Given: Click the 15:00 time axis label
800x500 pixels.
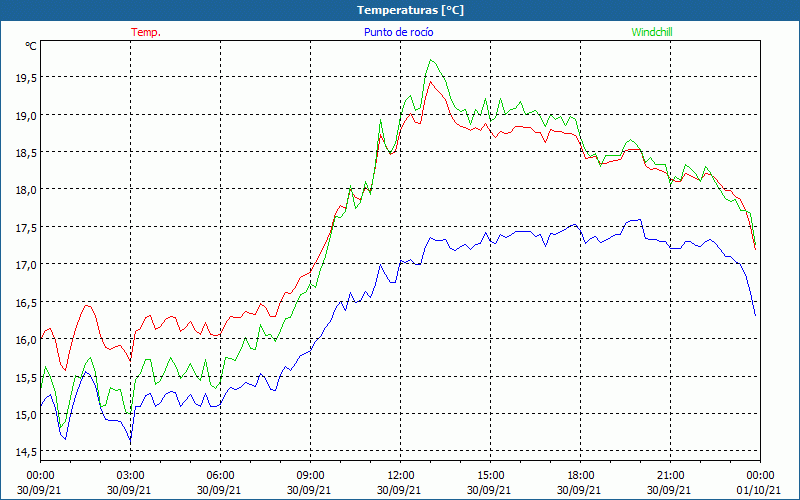Looking at the screenshot, I should point(491,476).
